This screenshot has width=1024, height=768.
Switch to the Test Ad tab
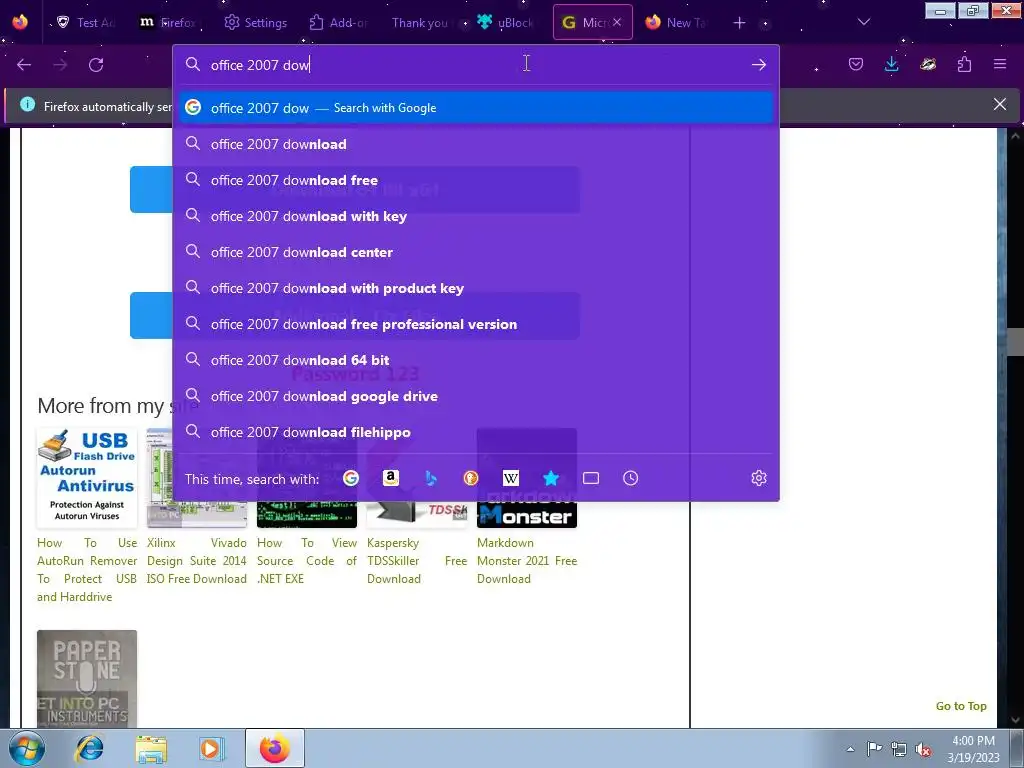(86, 22)
